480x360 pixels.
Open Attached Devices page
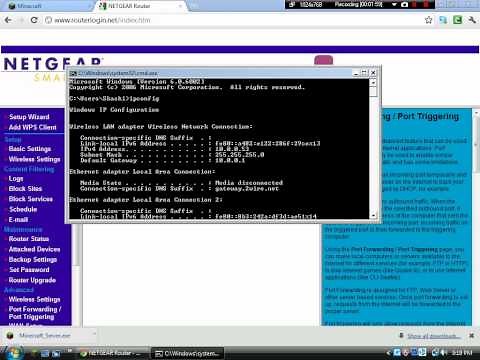[x=35, y=249]
